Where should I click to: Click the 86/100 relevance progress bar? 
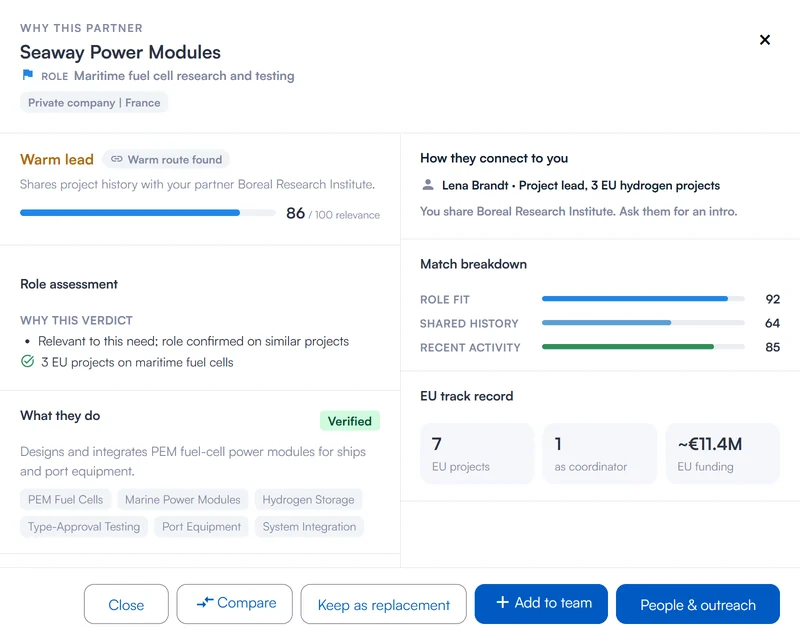pos(147,213)
